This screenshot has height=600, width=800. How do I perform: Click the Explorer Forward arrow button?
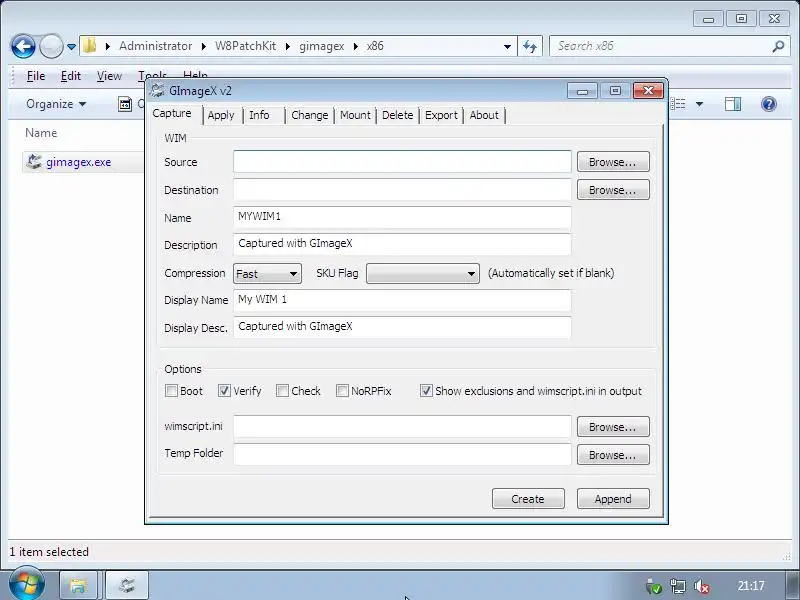51,46
